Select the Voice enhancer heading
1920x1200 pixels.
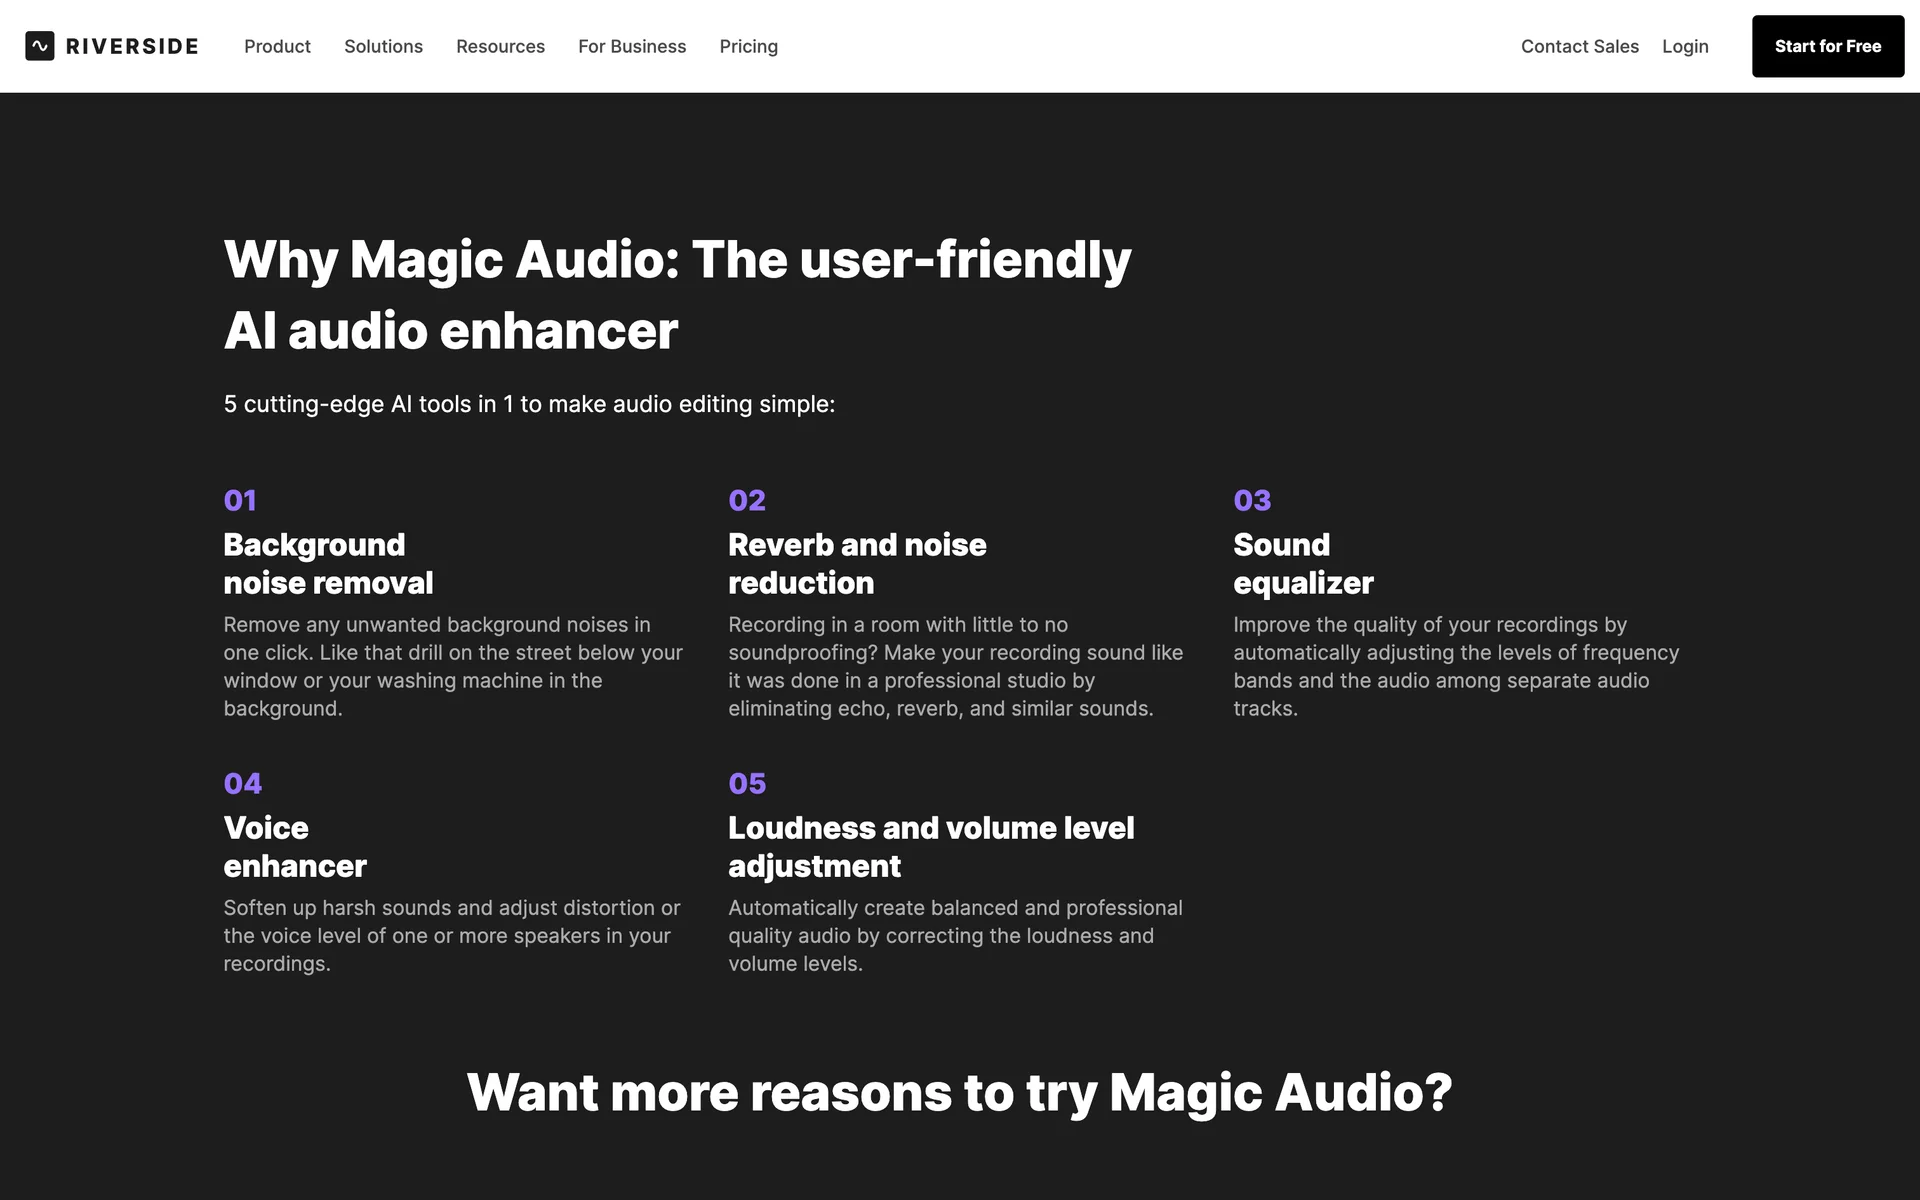pyautogui.click(x=295, y=847)
